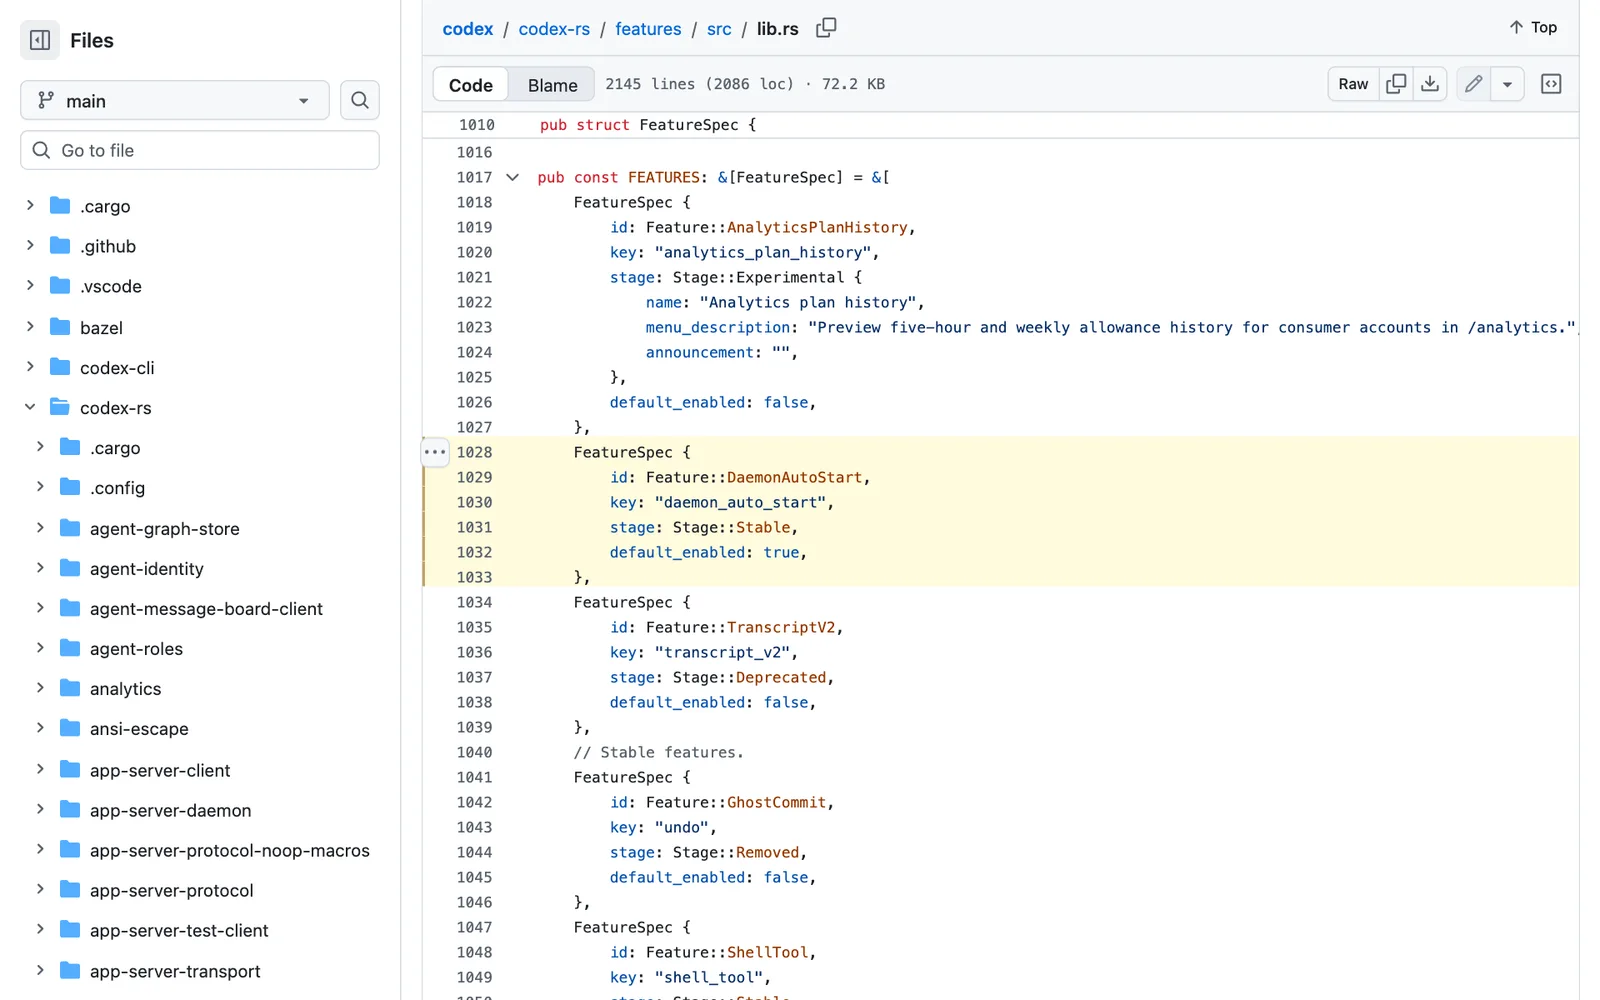The image size is (1600, 1000).
Task: Open the src breadcrumb link
Action: tap(719, 29)
